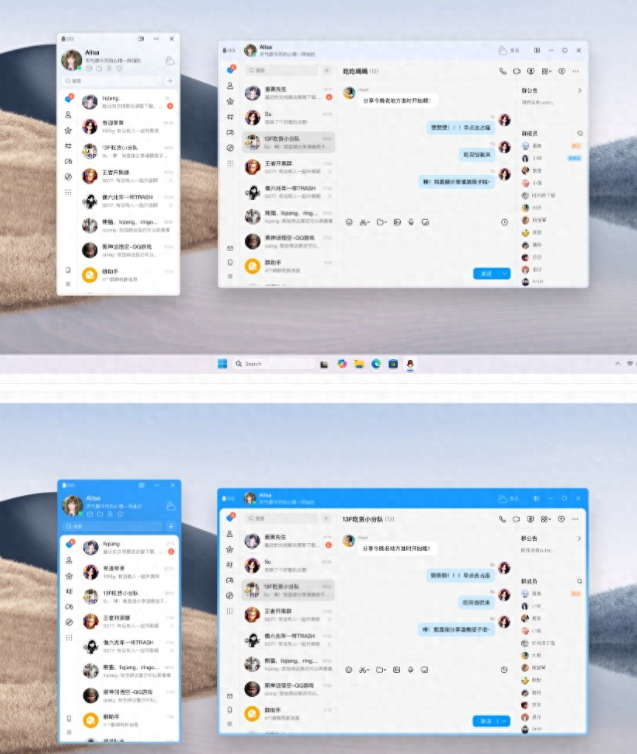Open scissors screenshot dropdown in white chat window
Viewport: 637px width, 754px height.
pos(364,222)
